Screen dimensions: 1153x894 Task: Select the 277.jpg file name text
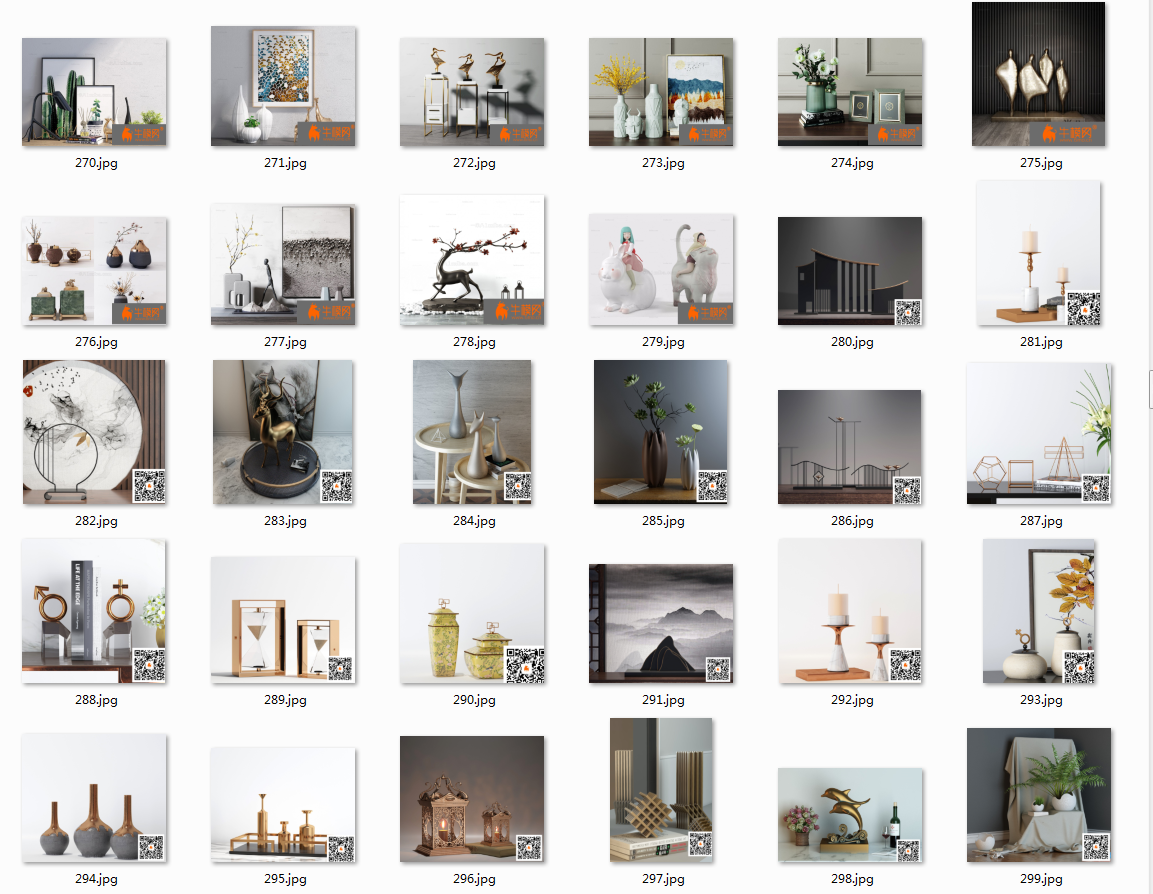pos(285,342)
